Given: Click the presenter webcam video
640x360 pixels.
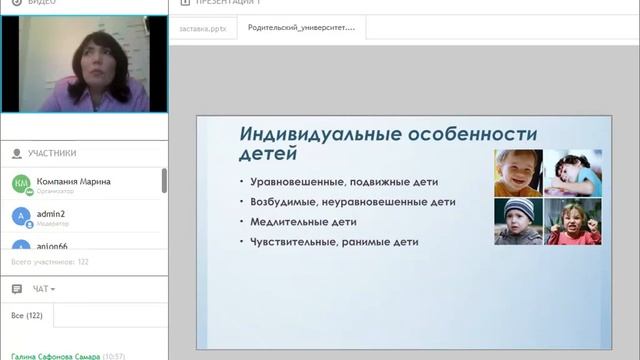Looking at the screenshot, I should click(84, 64).
